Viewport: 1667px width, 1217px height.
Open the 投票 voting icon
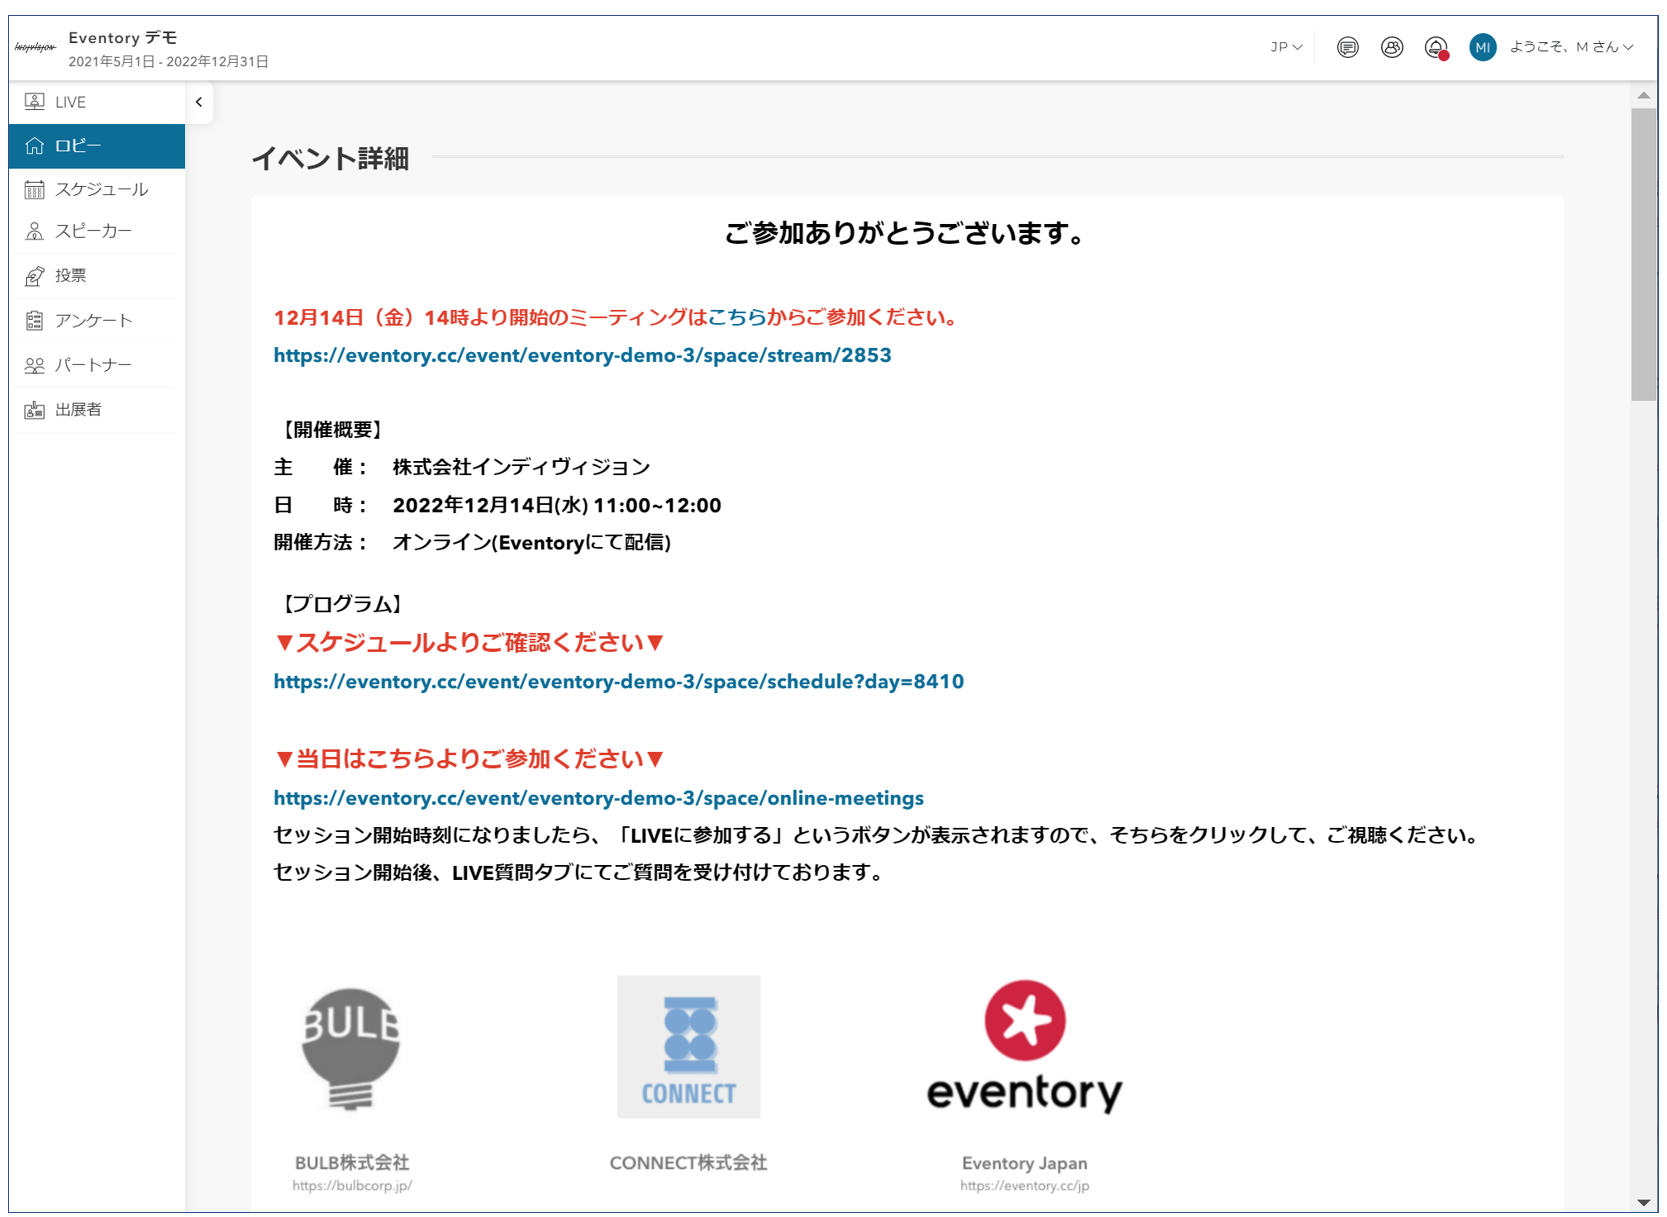click(x=34, y=276)
